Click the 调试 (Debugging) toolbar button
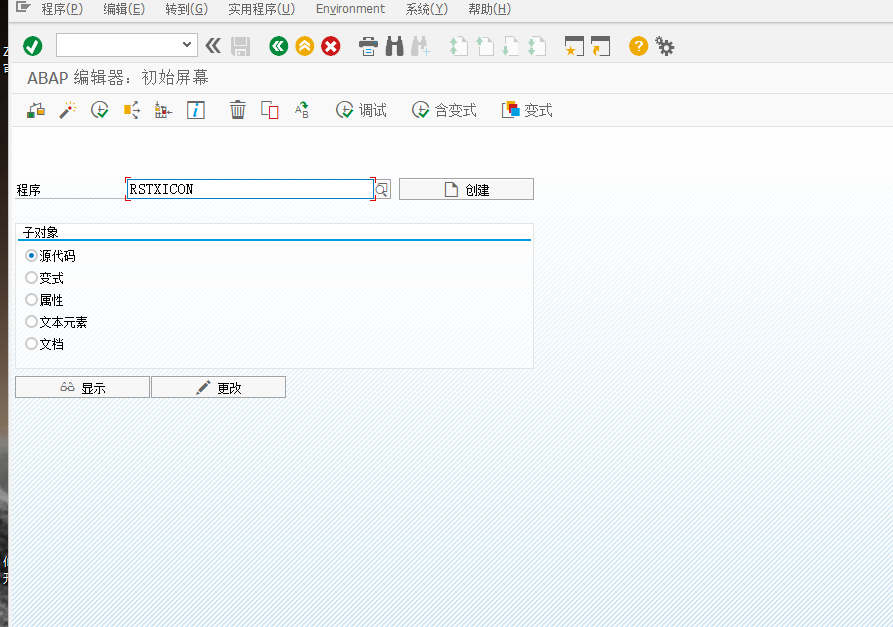 (x=361, y=110)
